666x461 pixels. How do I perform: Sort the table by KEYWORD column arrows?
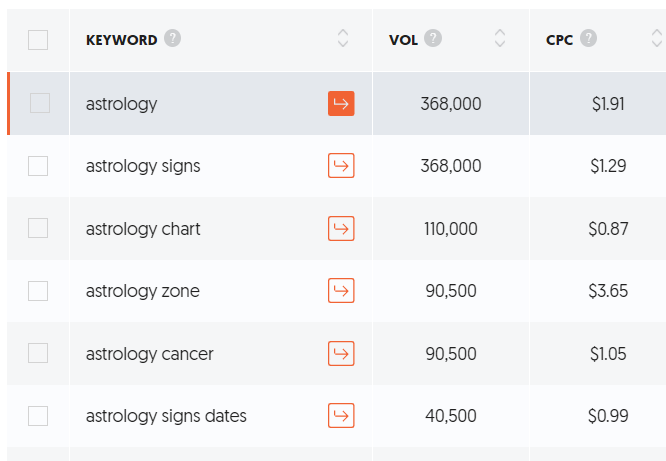click(x=343, y=39)
